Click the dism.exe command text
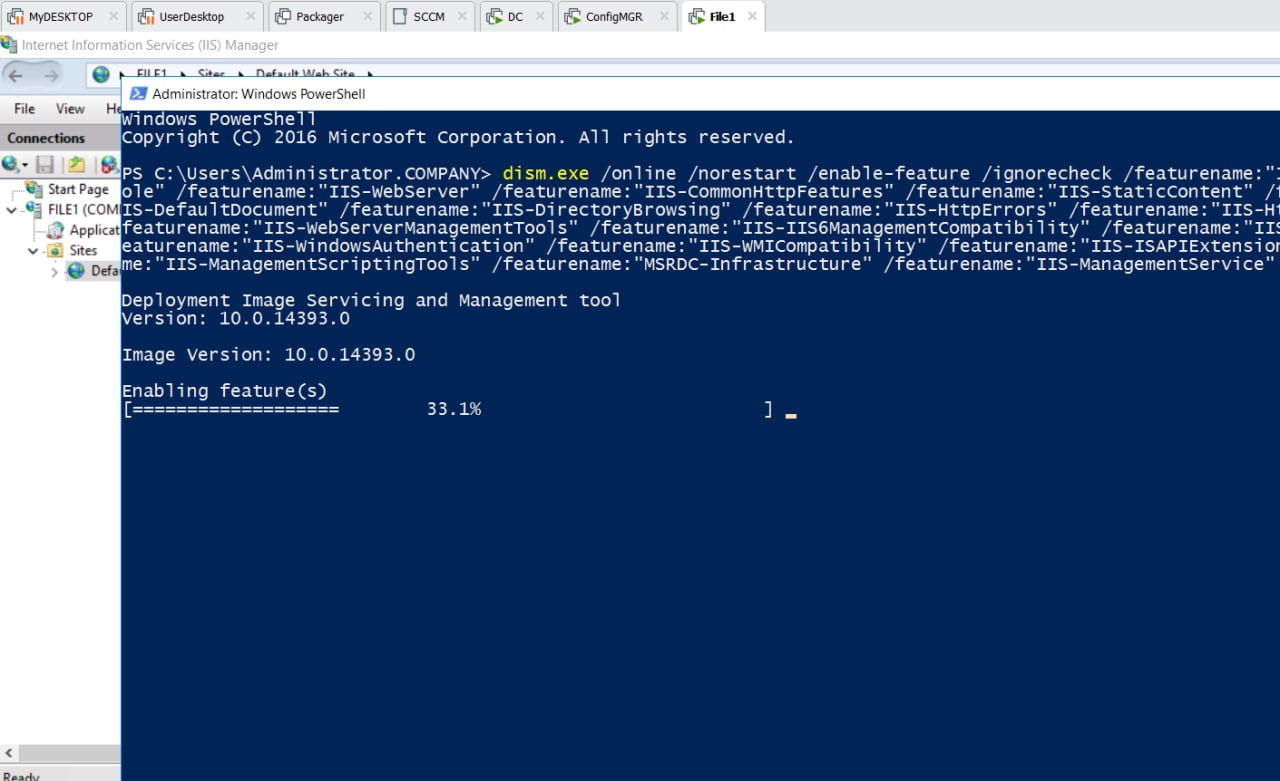The image size is (1280, 781). (x=545, y=173)
